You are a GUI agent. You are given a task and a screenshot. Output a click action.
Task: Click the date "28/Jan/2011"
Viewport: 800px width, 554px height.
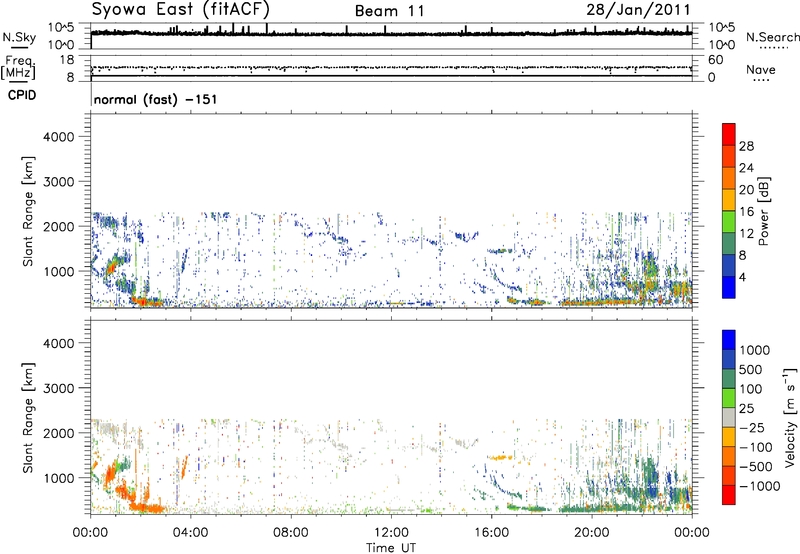click(638, 9)
